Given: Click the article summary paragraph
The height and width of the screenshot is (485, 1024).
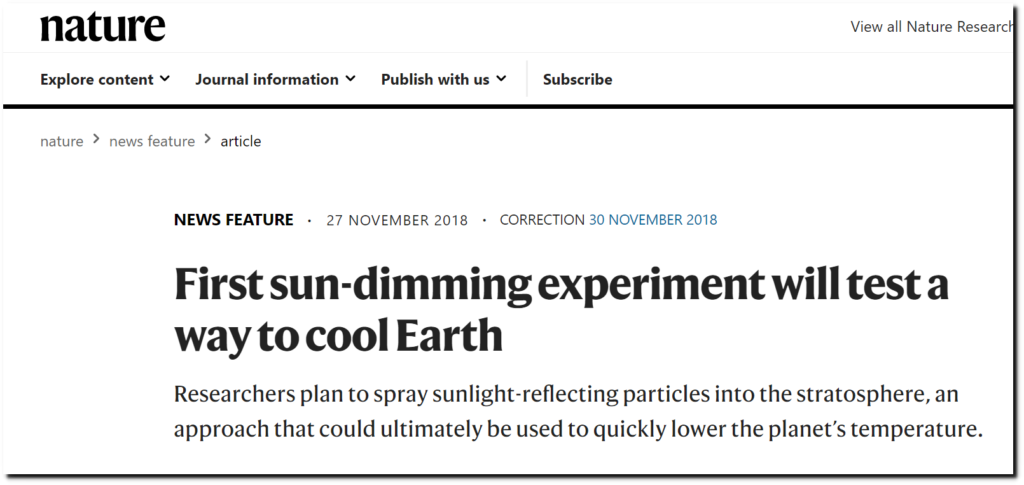Looking at the screenshot, I should click(578, 413).
